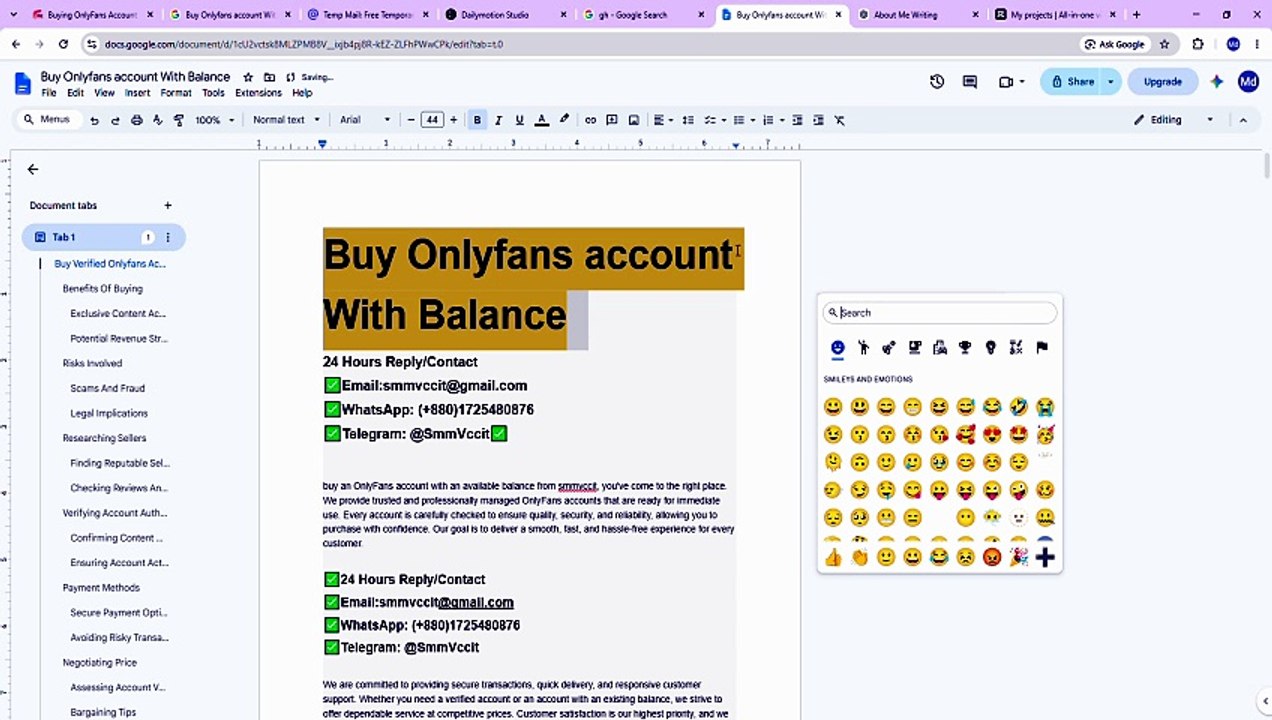
Task: Decrease font size with the minus button
Action: [410, 120]
